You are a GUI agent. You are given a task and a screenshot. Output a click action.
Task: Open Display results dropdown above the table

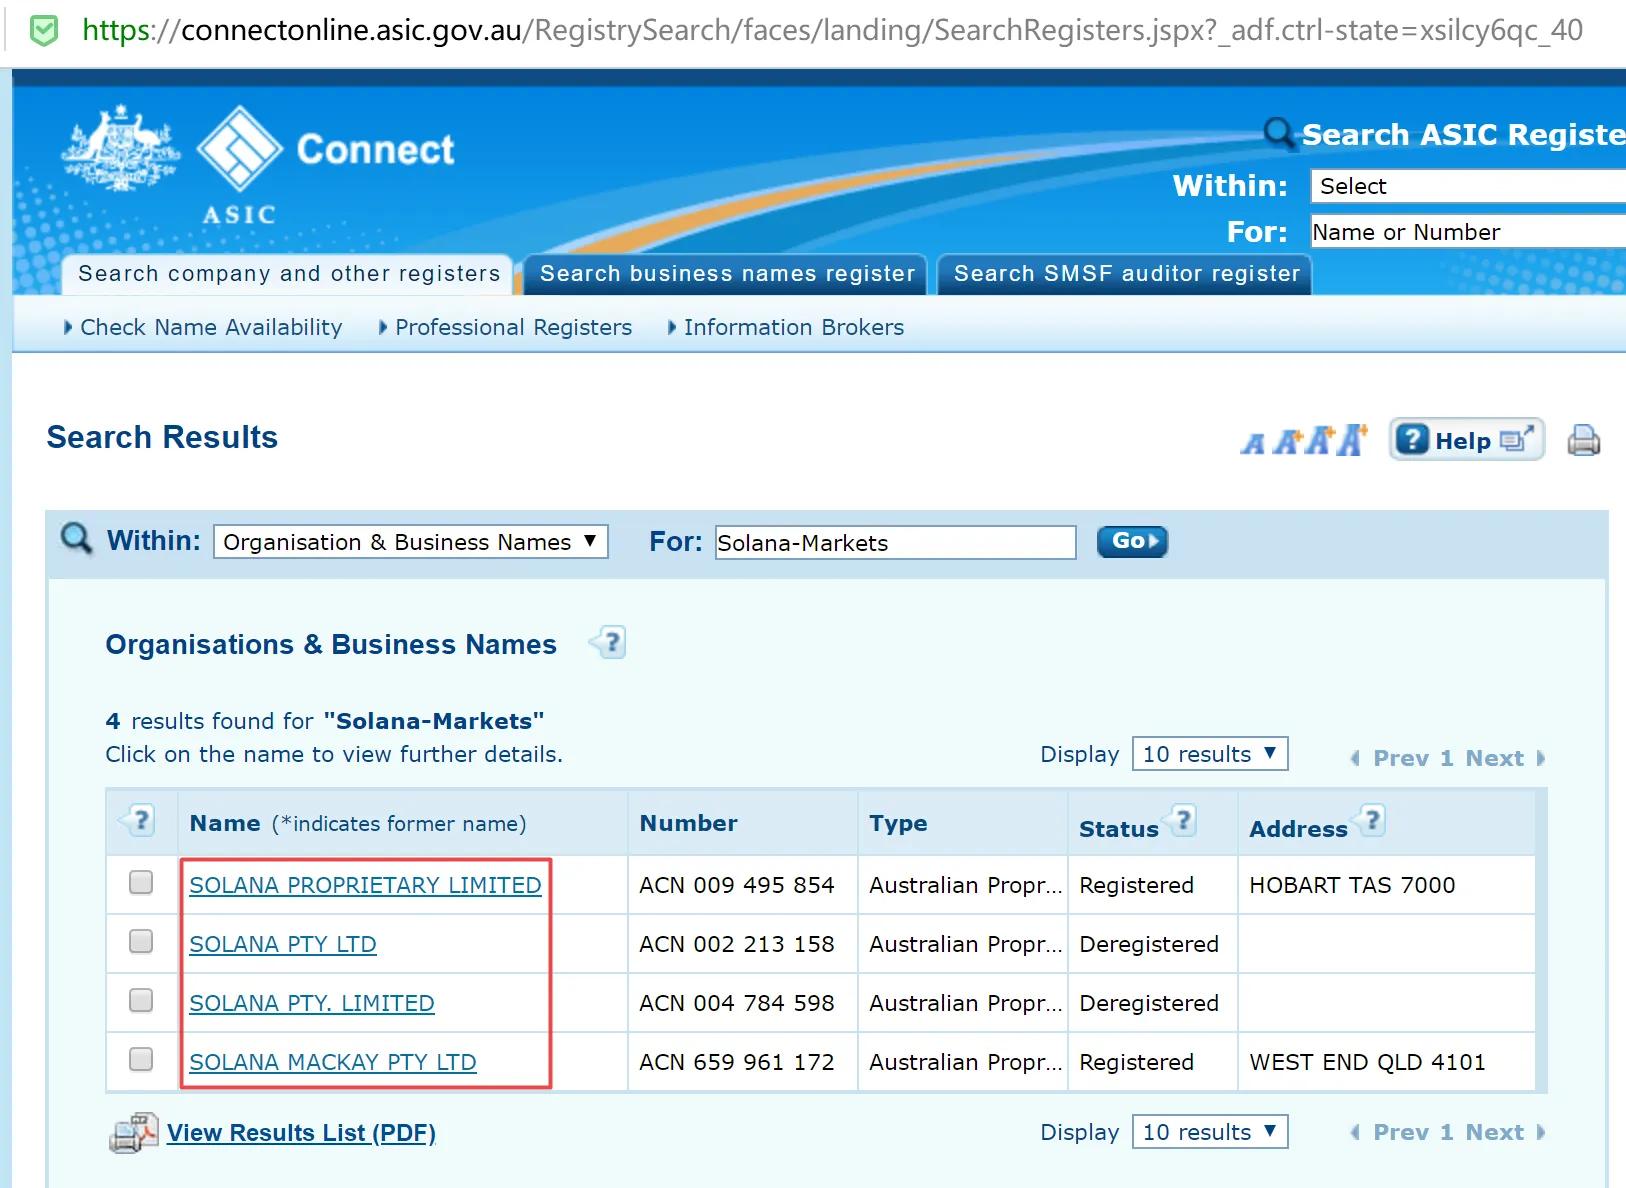pos(1210,754)
